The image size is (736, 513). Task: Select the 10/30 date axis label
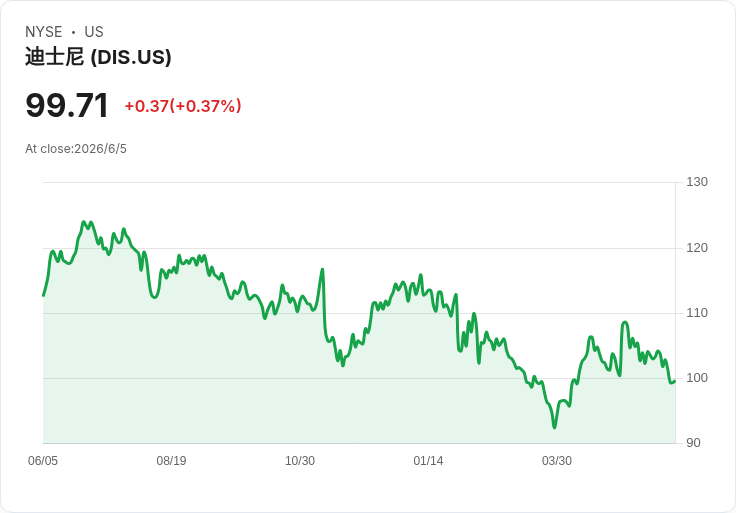coord(300,461)
